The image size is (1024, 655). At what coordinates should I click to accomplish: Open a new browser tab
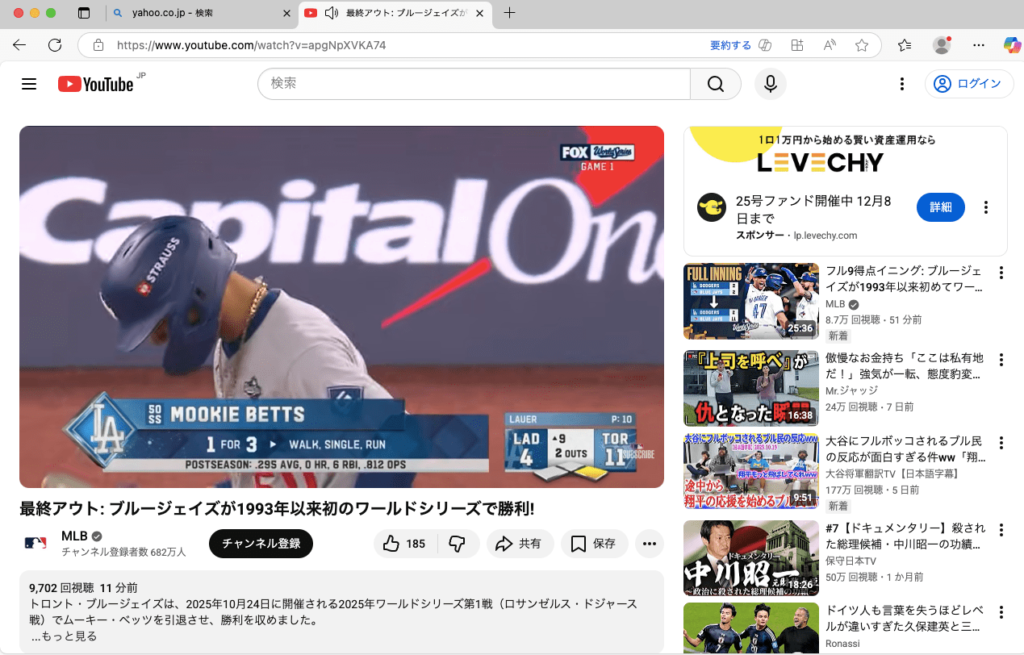coord(509,12)
